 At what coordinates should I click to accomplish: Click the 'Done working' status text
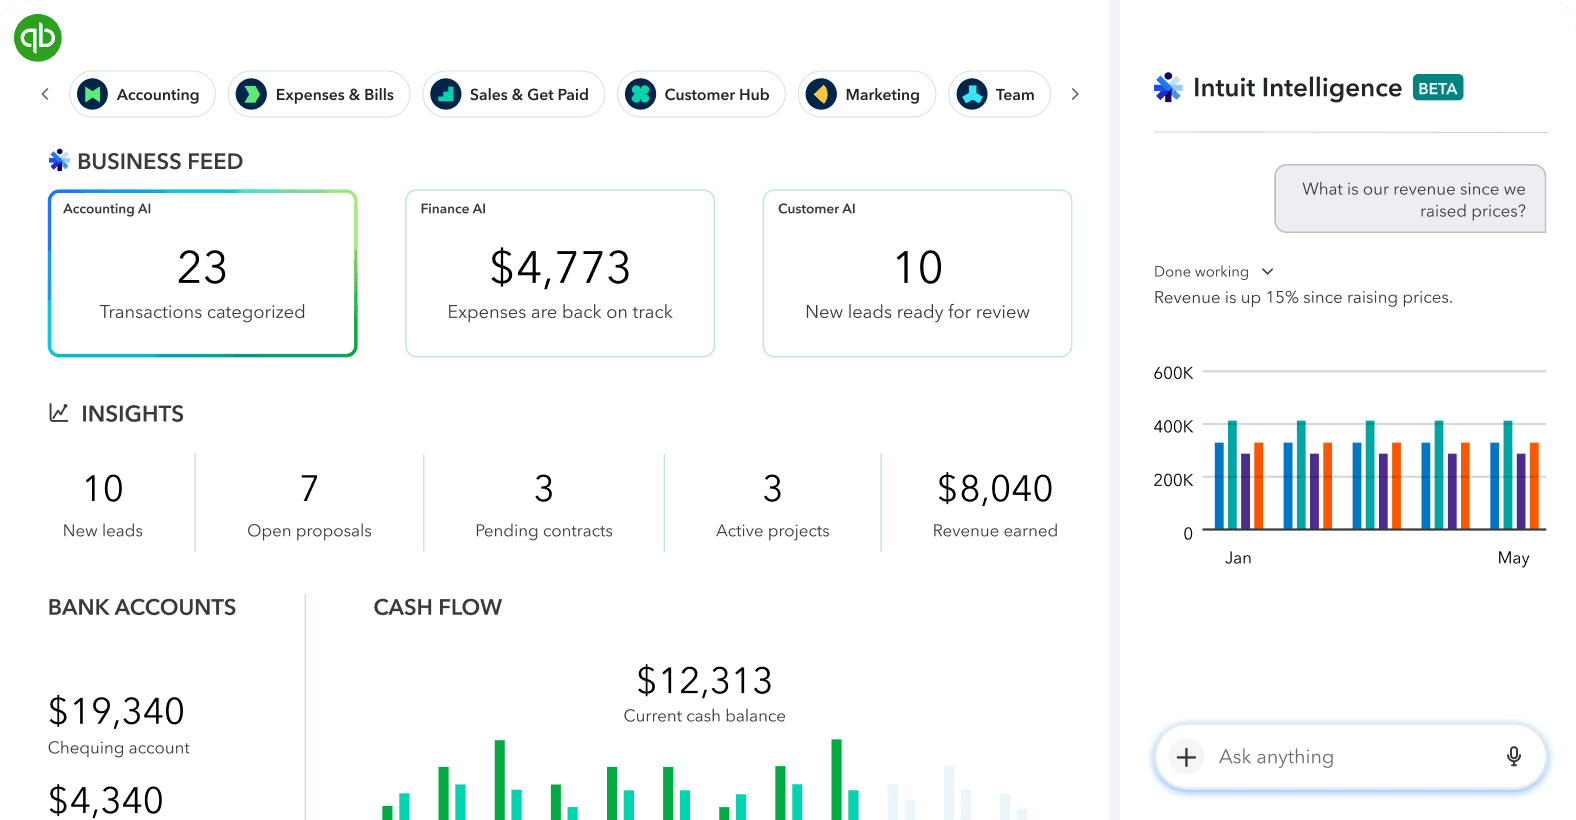1201,271
